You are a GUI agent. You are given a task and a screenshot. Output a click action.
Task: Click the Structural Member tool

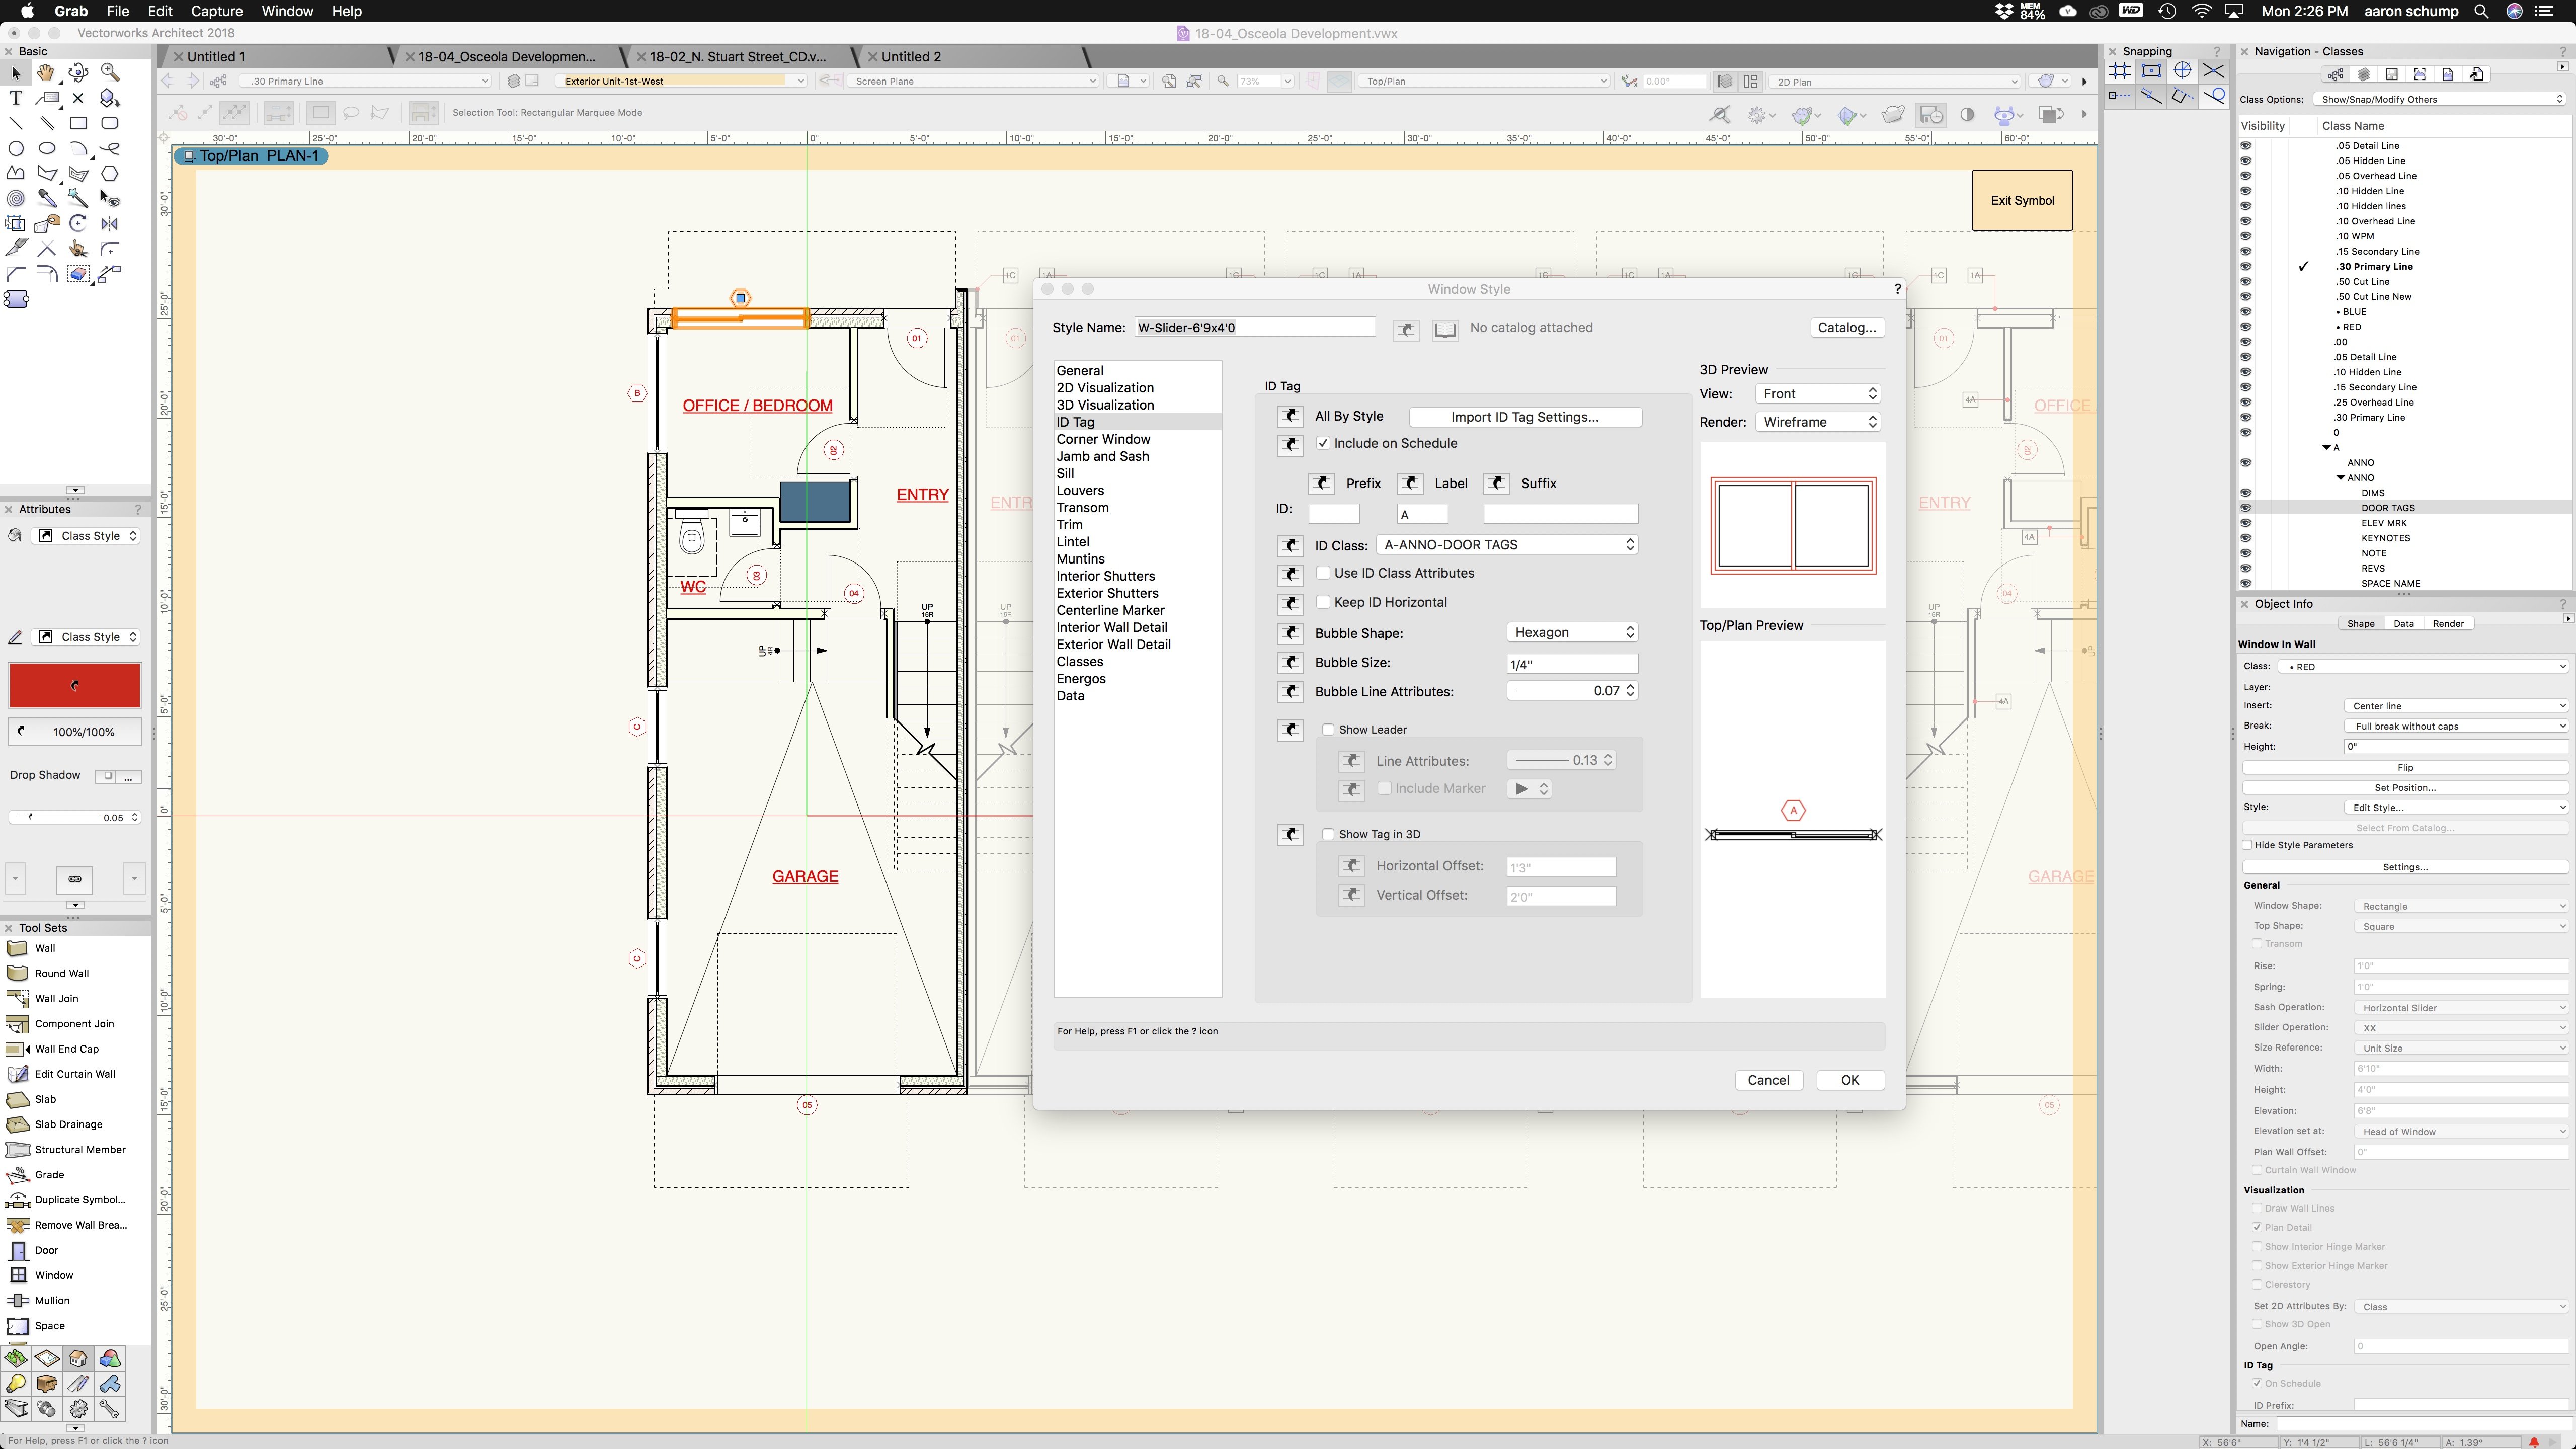click(x=80, y=1150)
